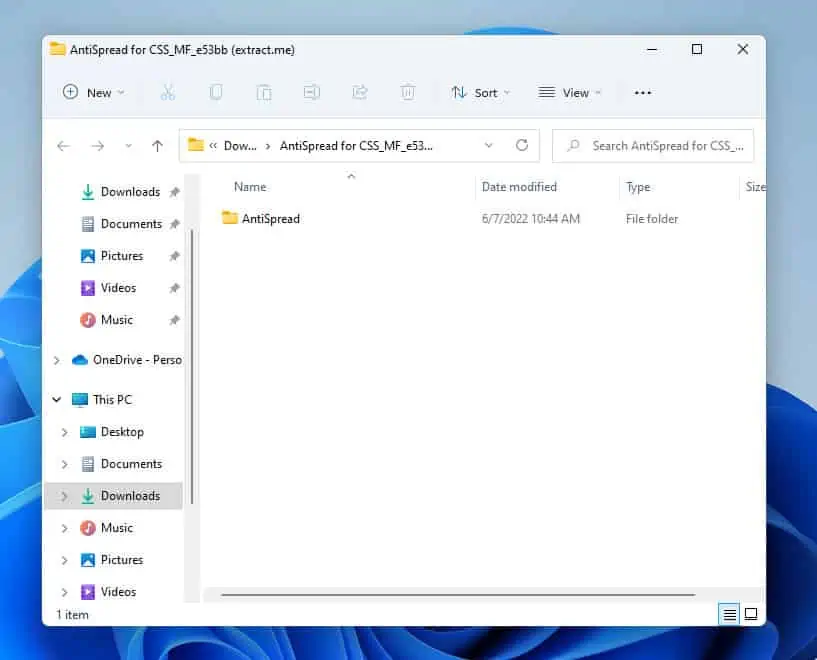Click the Dow... breadcrumb in address bar

coord(240,146)
